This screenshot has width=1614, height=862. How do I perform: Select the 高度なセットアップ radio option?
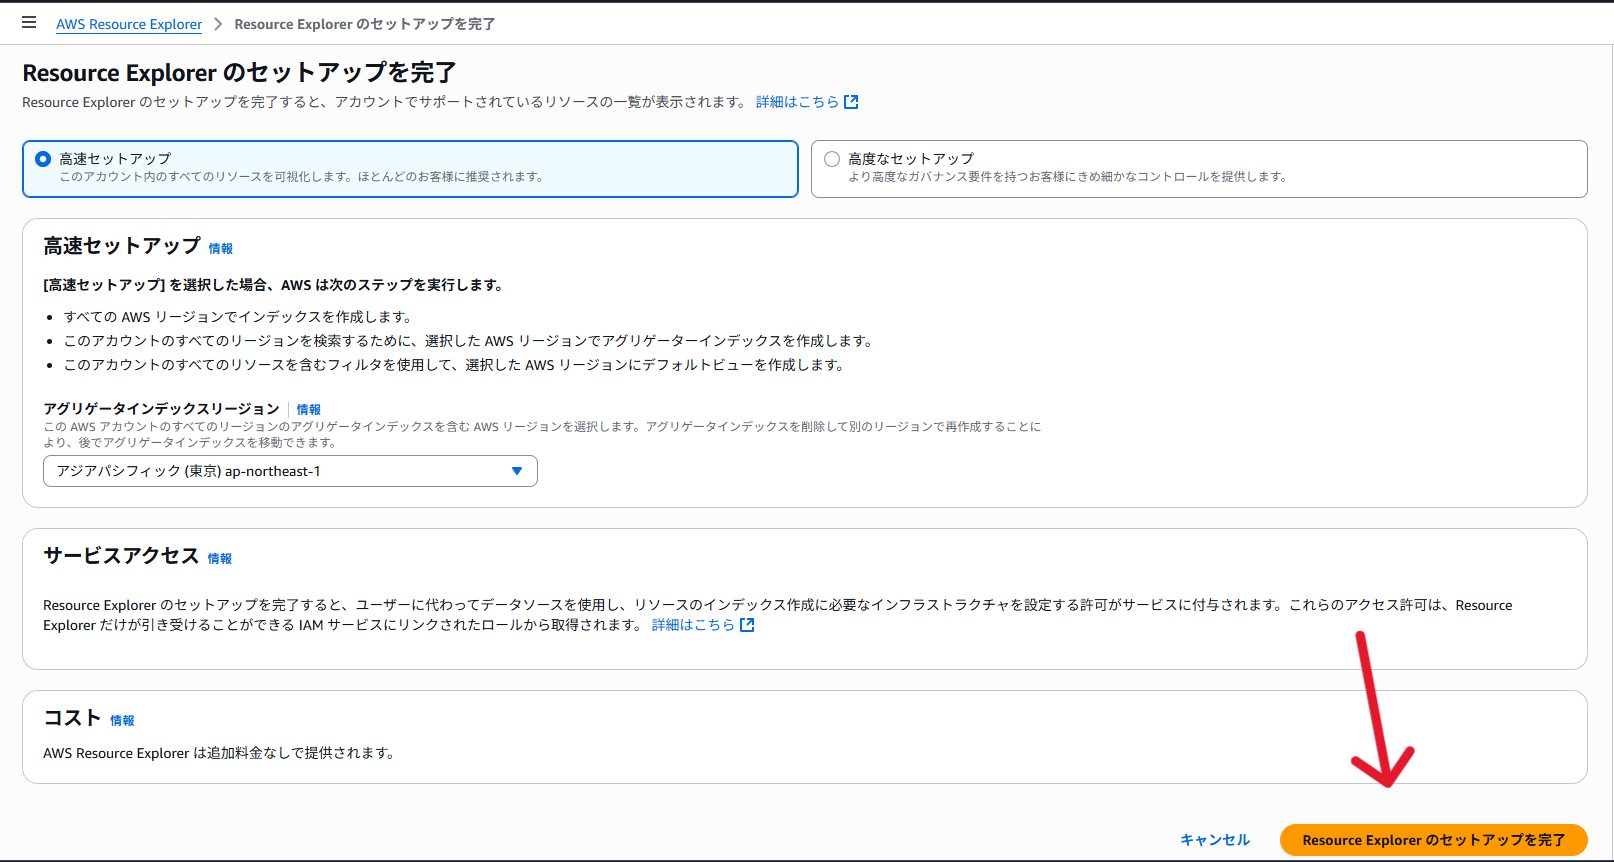832,159
